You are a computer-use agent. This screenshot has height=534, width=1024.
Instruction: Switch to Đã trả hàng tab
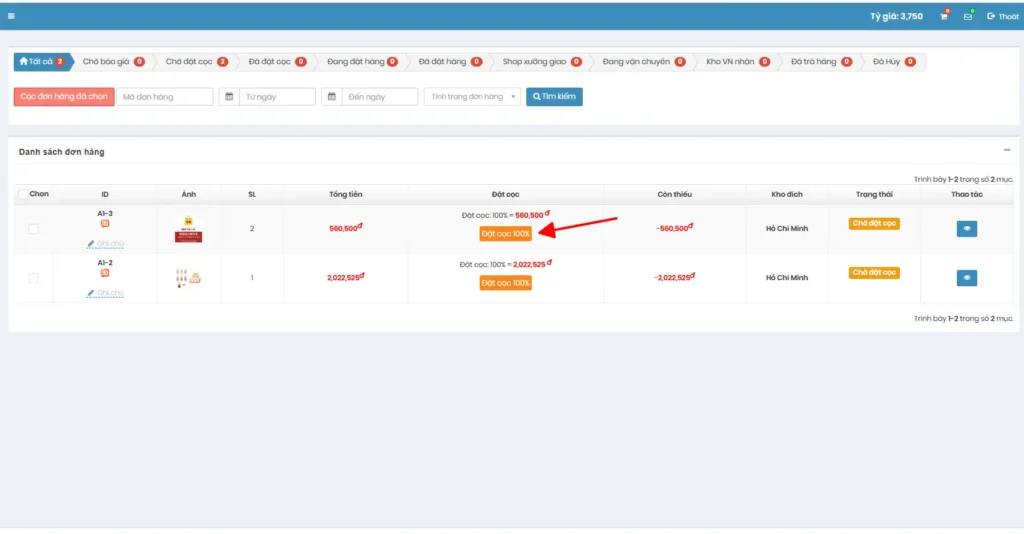coord(822,61)
